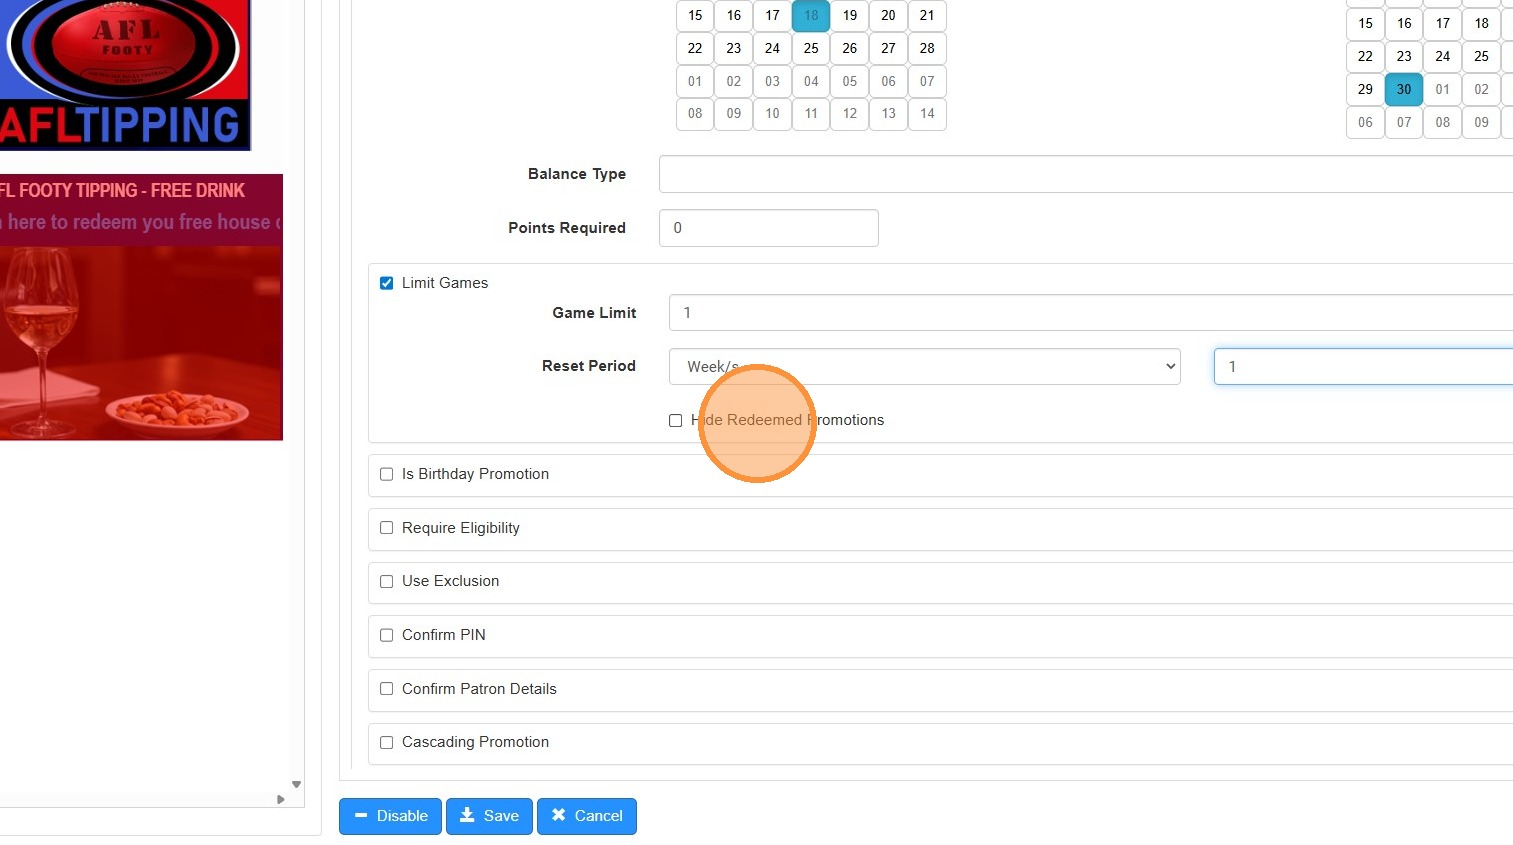The image size is (1513, 845).
Task: Click the Points Required input
Action: point(768,228)
